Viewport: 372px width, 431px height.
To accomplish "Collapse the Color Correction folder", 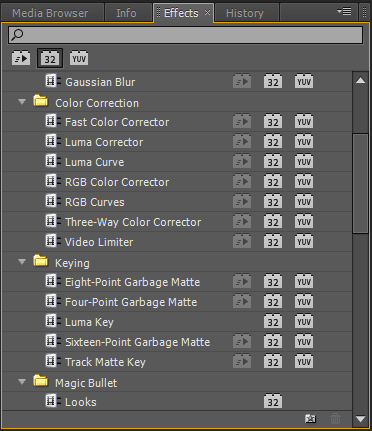I will pos(22,102).
